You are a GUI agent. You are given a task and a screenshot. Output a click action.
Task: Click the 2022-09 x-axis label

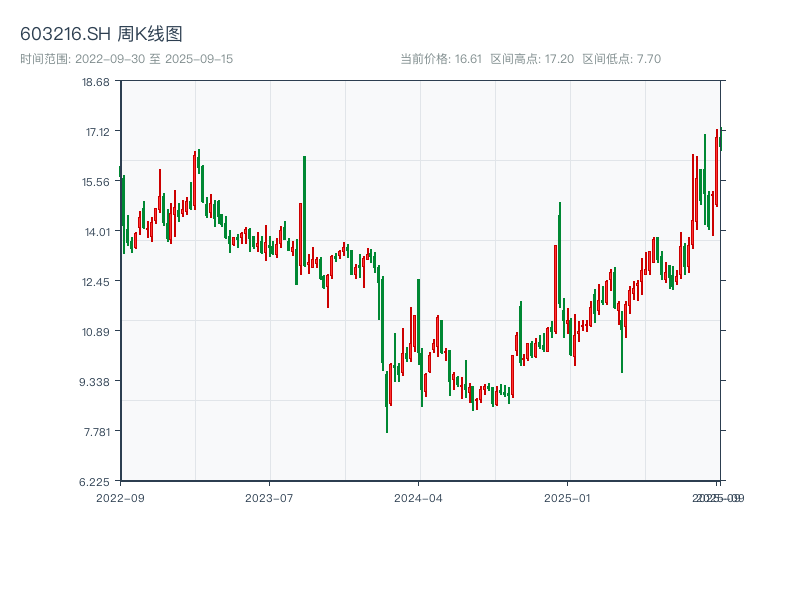[120, 498]
